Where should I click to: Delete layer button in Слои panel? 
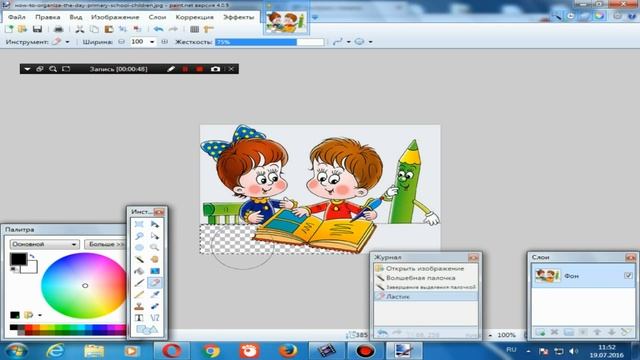point(554,332)
